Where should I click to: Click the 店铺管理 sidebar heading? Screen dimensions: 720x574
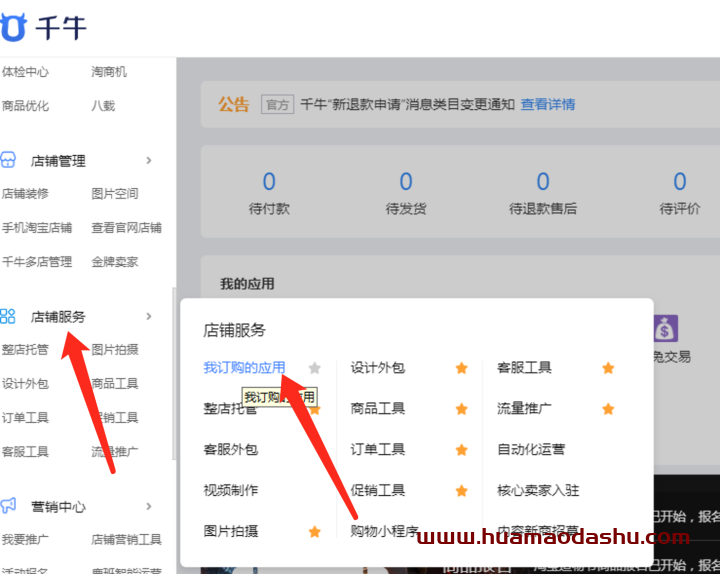(x=58, y=161)
